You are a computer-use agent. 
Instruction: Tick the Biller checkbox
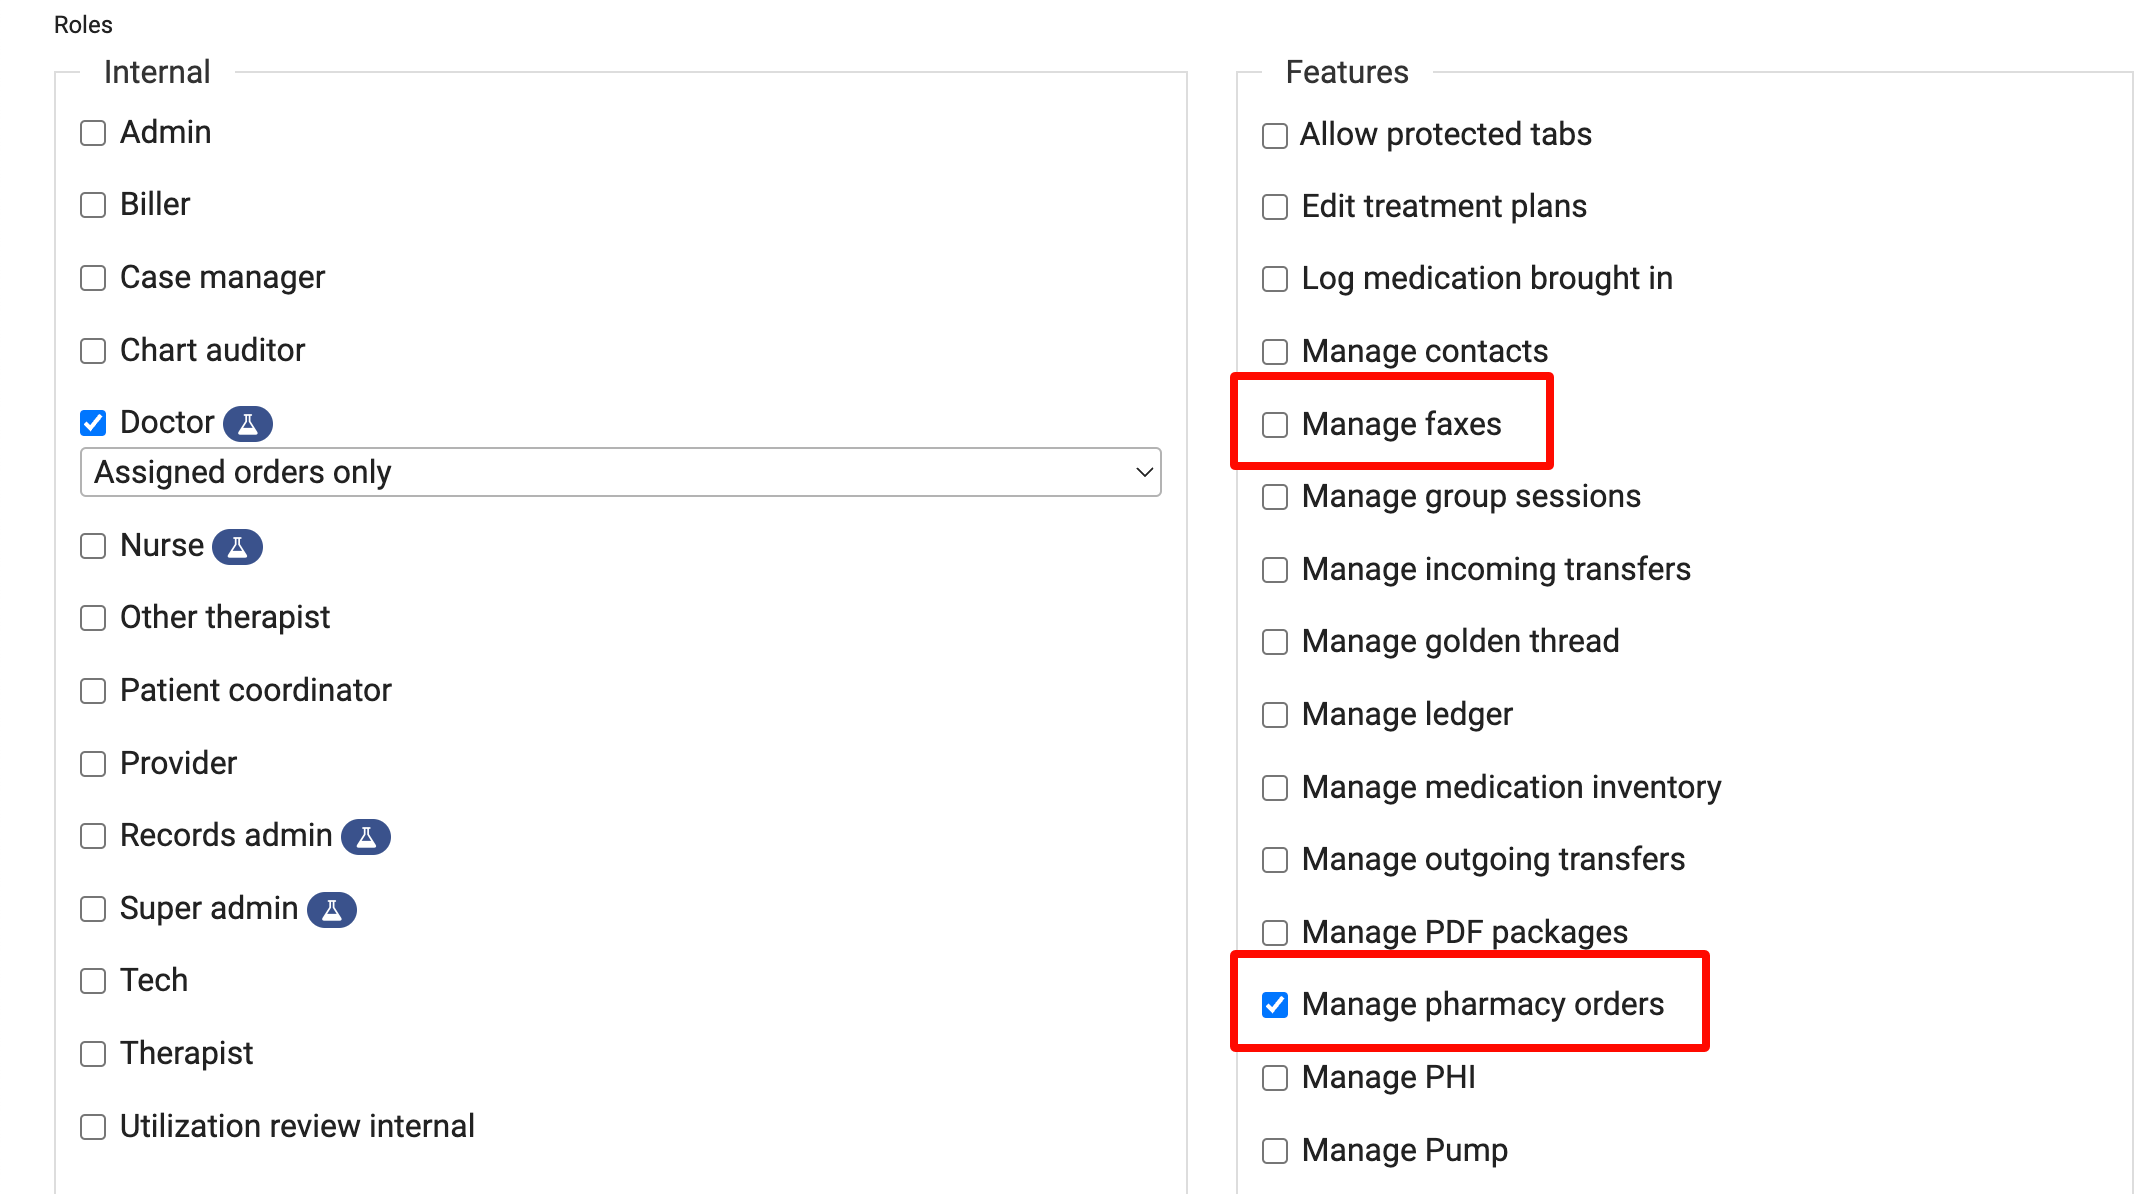pyautogui.click(x=93, y=205)
